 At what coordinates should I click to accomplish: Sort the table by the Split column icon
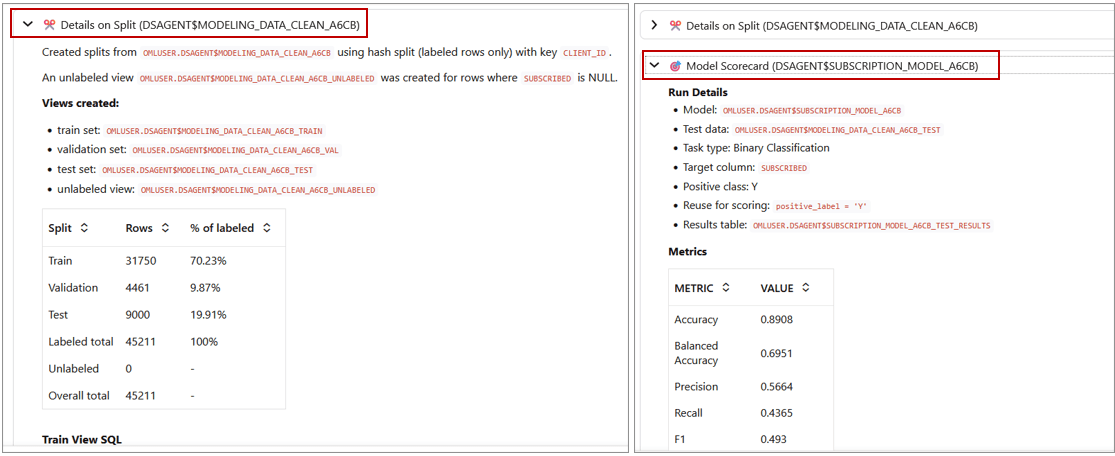point(84,228)
